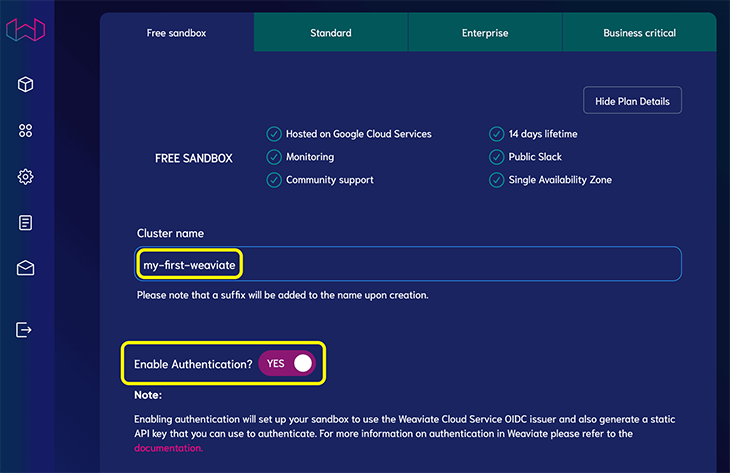
Task: Switch to the Standard plan tab
Action: click(x=331, y=33)
